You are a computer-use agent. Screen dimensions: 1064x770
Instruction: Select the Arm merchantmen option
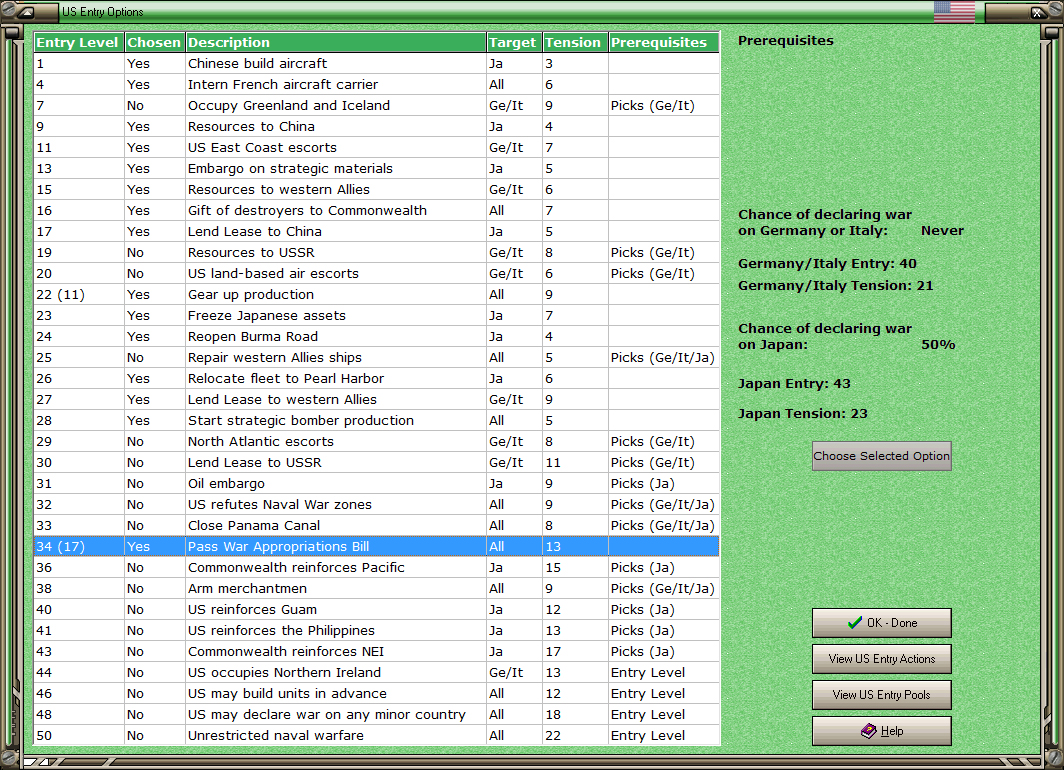377,589
